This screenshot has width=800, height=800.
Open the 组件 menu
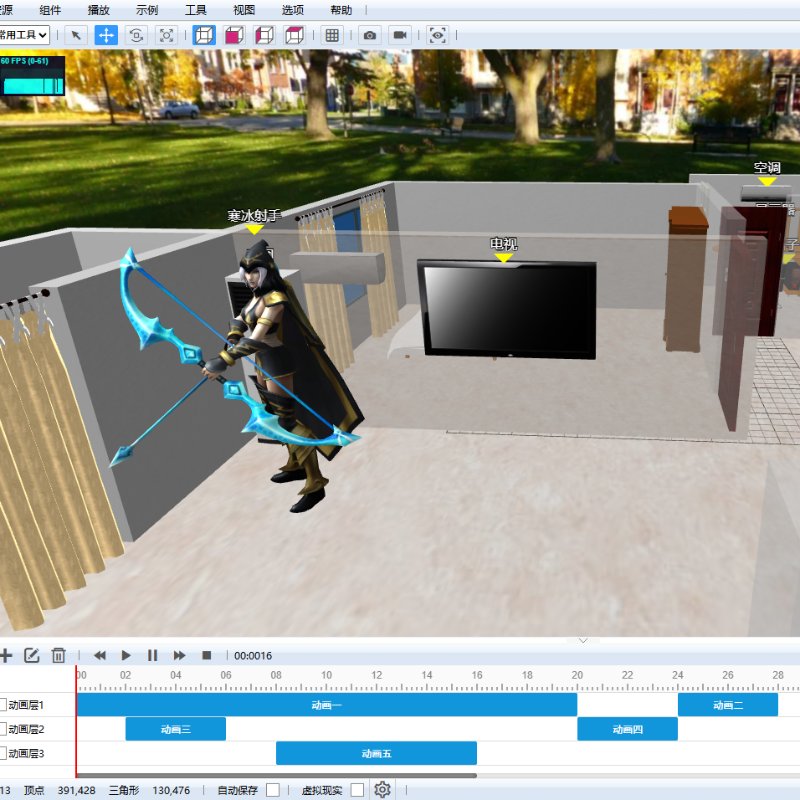[50, 10]
